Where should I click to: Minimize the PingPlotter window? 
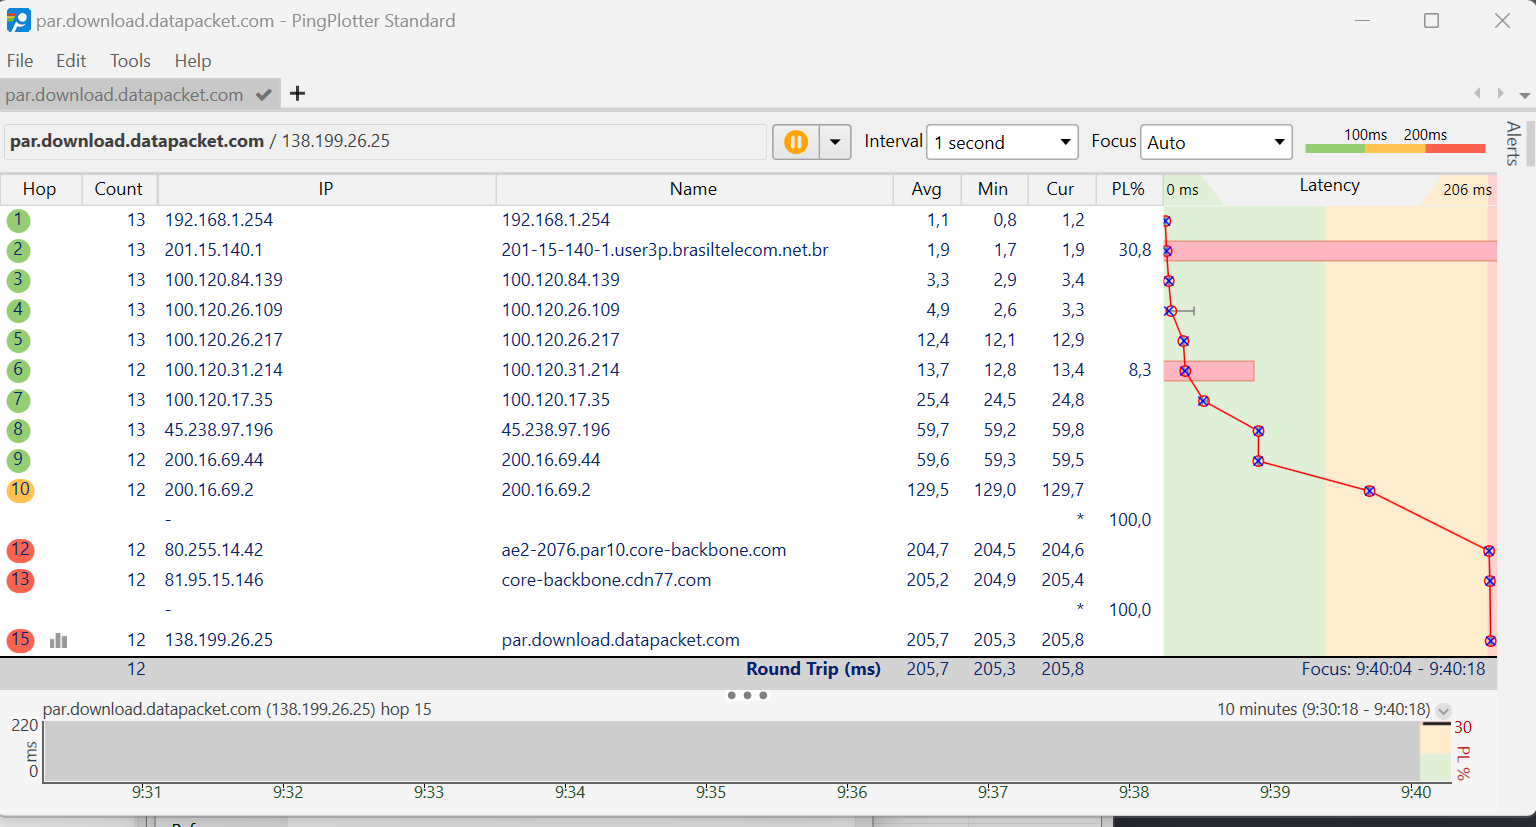pos(1361,20)
